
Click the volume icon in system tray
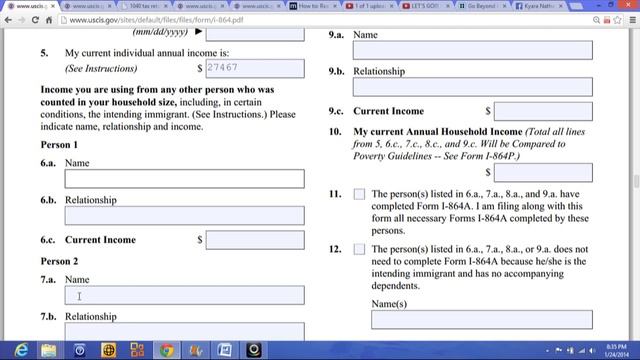click(591, 351)
